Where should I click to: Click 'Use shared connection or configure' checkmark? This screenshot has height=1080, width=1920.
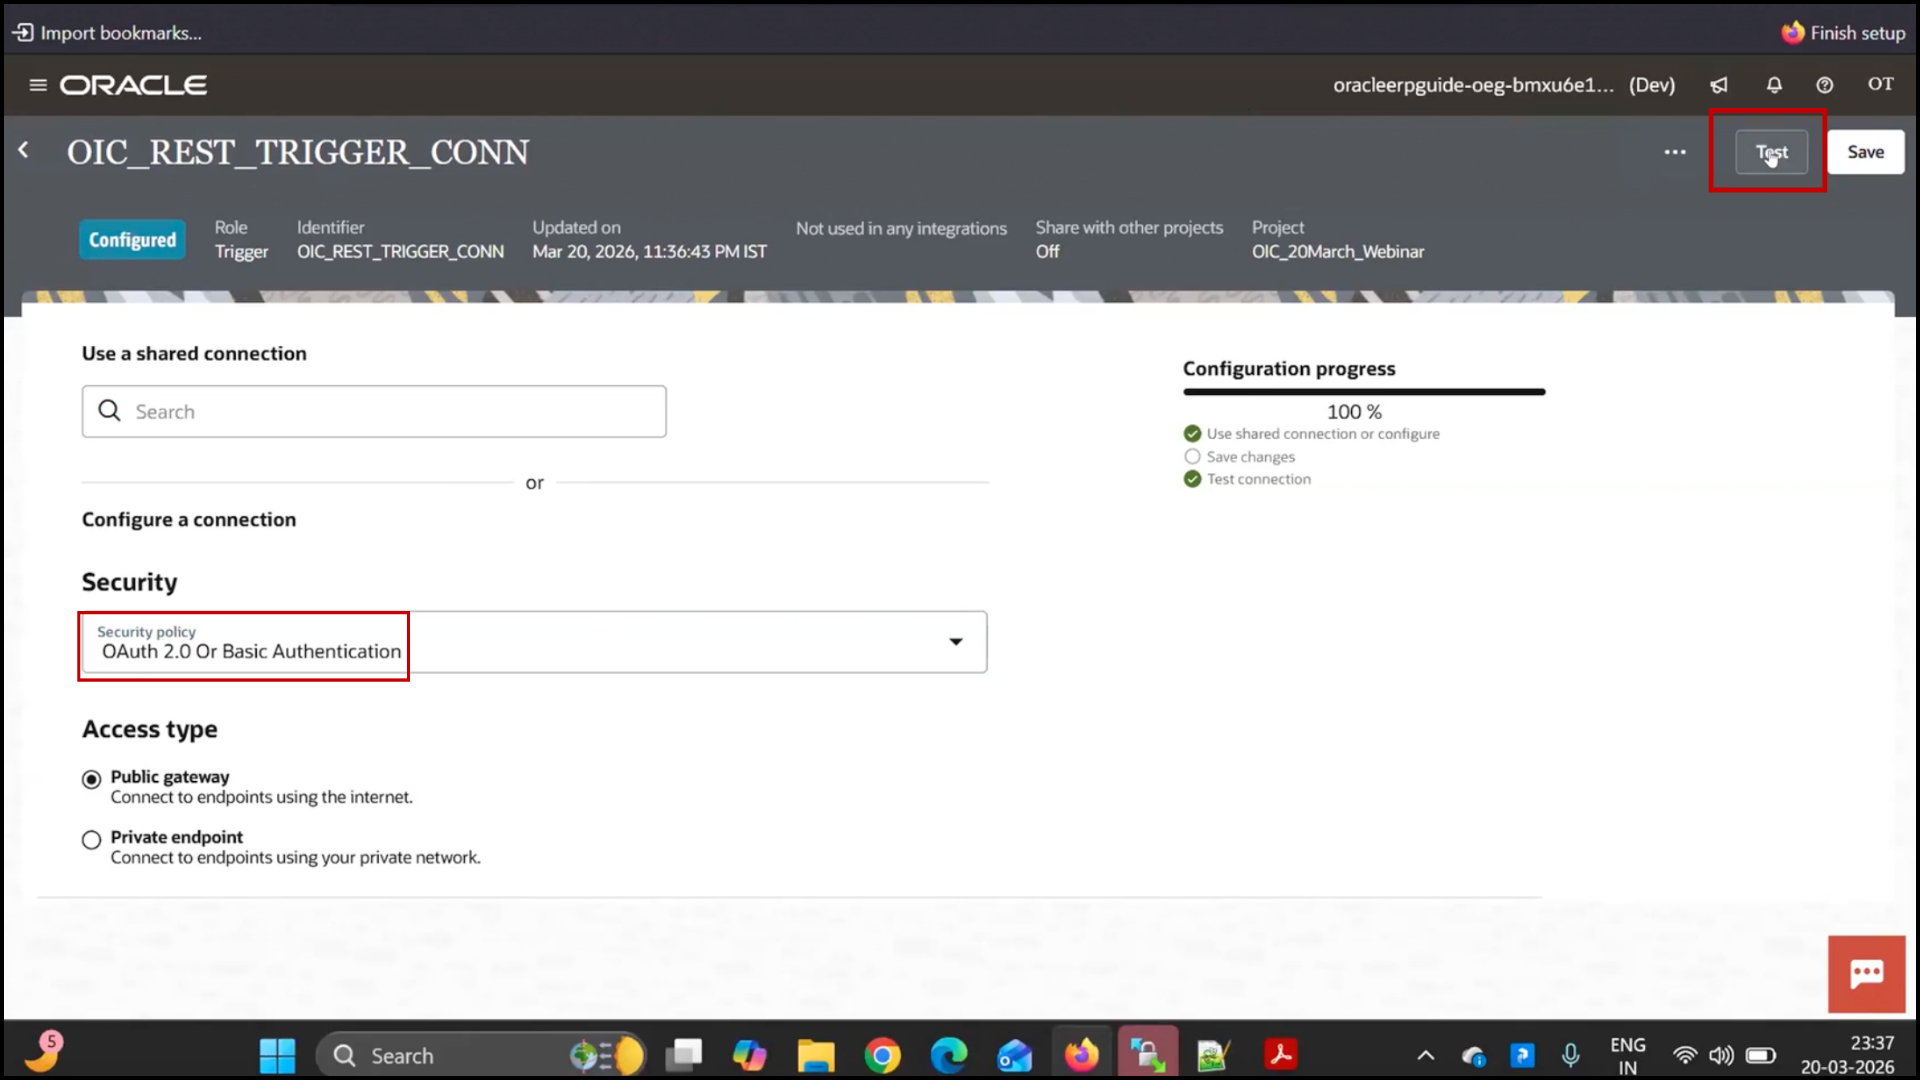pyautogui.click(x=1192, y=434)
